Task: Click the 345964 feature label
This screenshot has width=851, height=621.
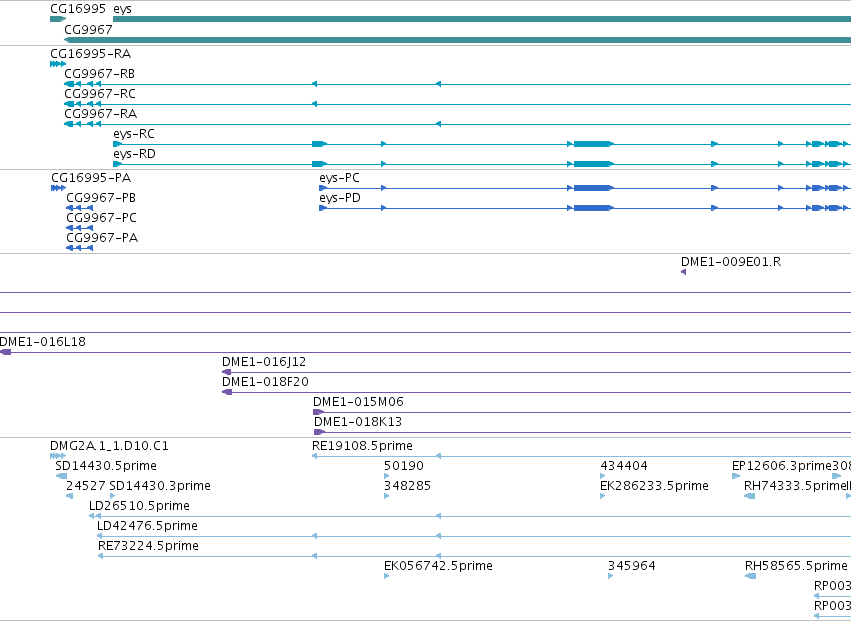Action: [632, 567]
